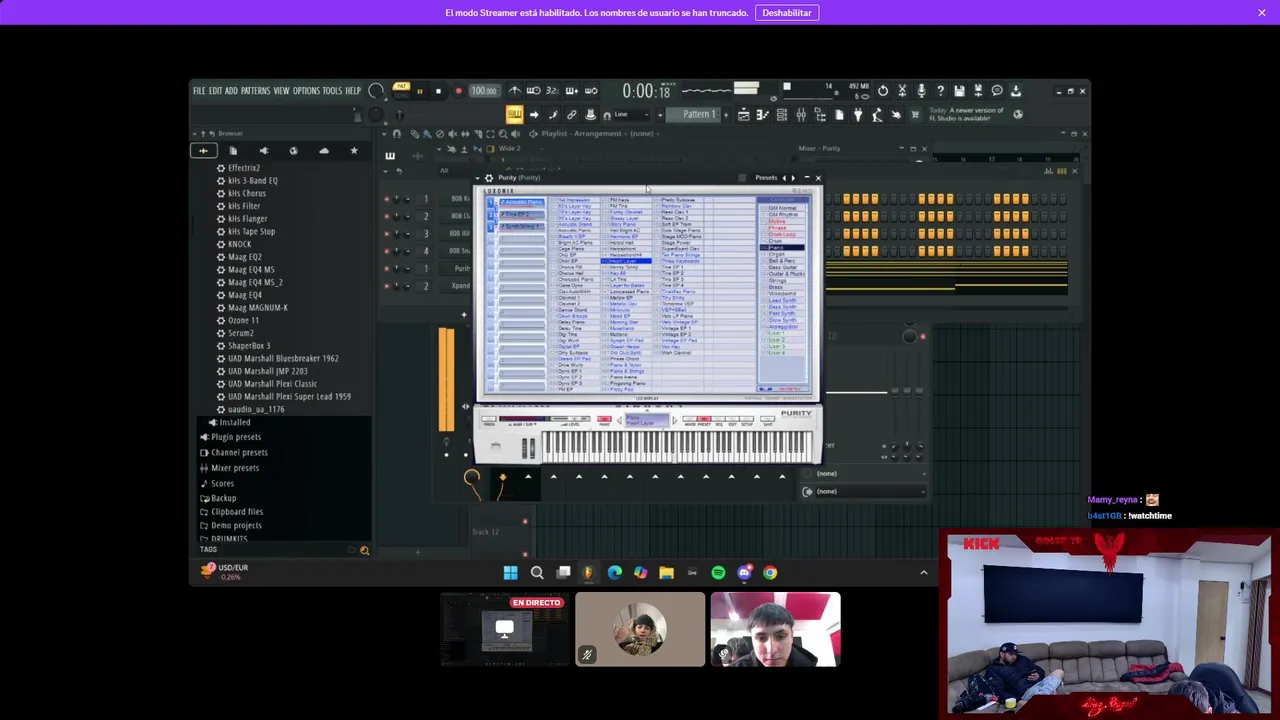Select the Browser cloud tab icon
The image size is (1280, 720).
pos(323,151)
